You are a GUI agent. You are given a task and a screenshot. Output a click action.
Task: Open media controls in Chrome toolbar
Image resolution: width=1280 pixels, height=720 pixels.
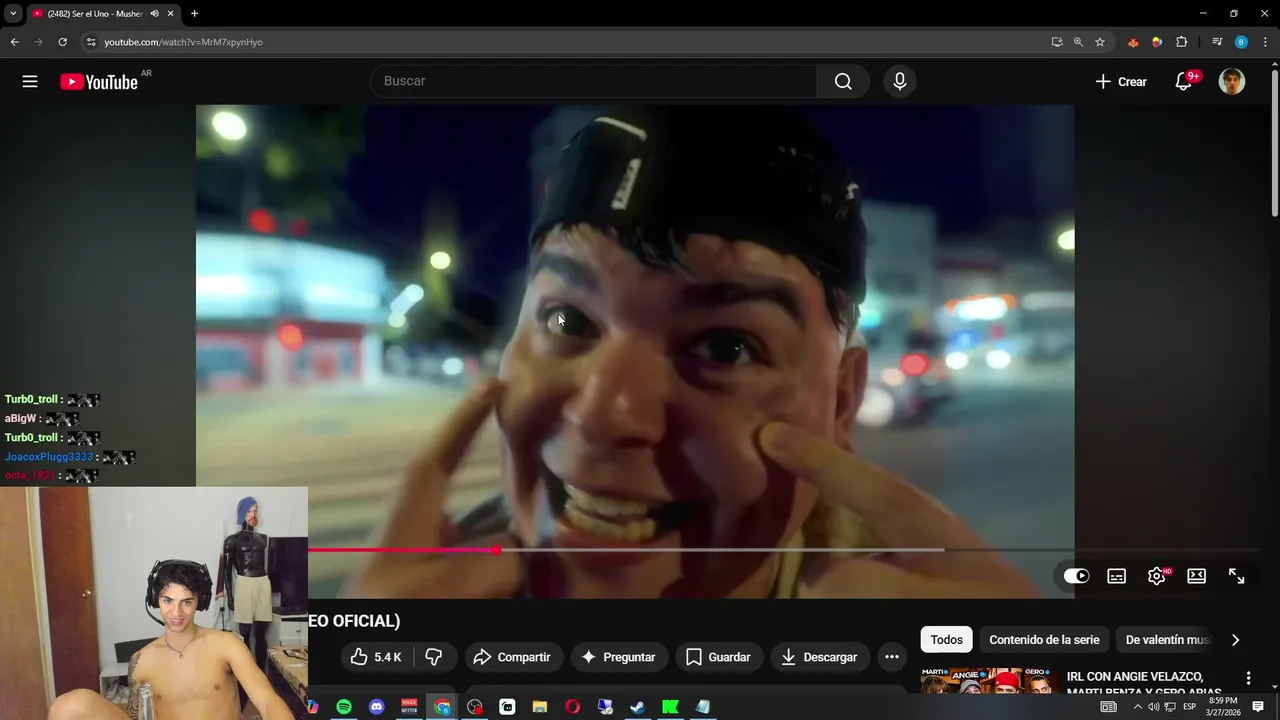[x=1217, y=42]
